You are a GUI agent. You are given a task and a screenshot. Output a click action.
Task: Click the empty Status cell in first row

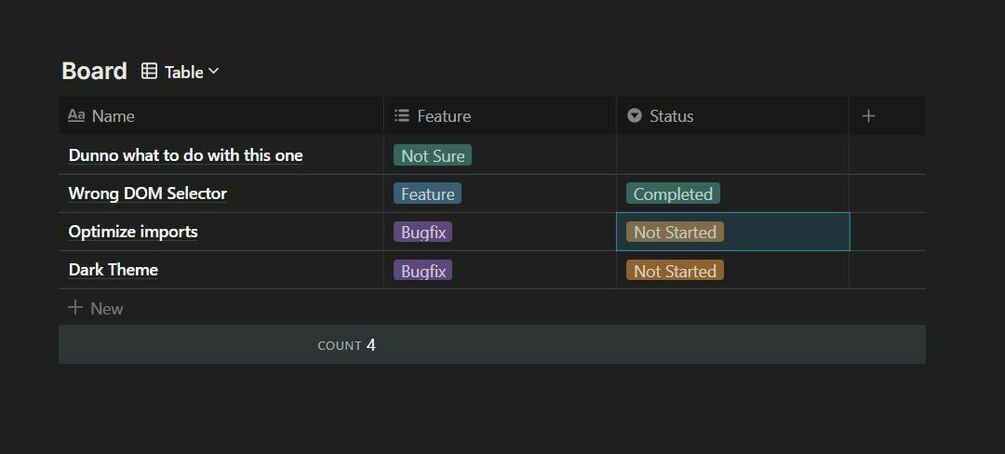click(732, 155)
